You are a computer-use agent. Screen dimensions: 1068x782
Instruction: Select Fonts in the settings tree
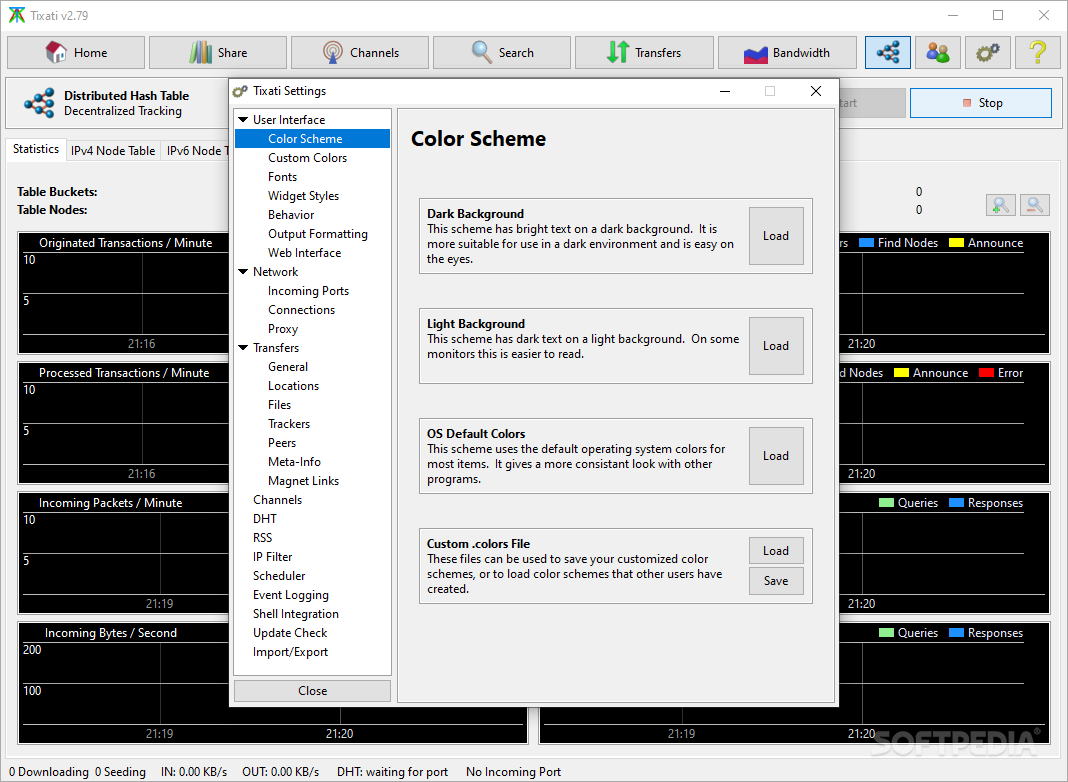[x=283, y=176]
